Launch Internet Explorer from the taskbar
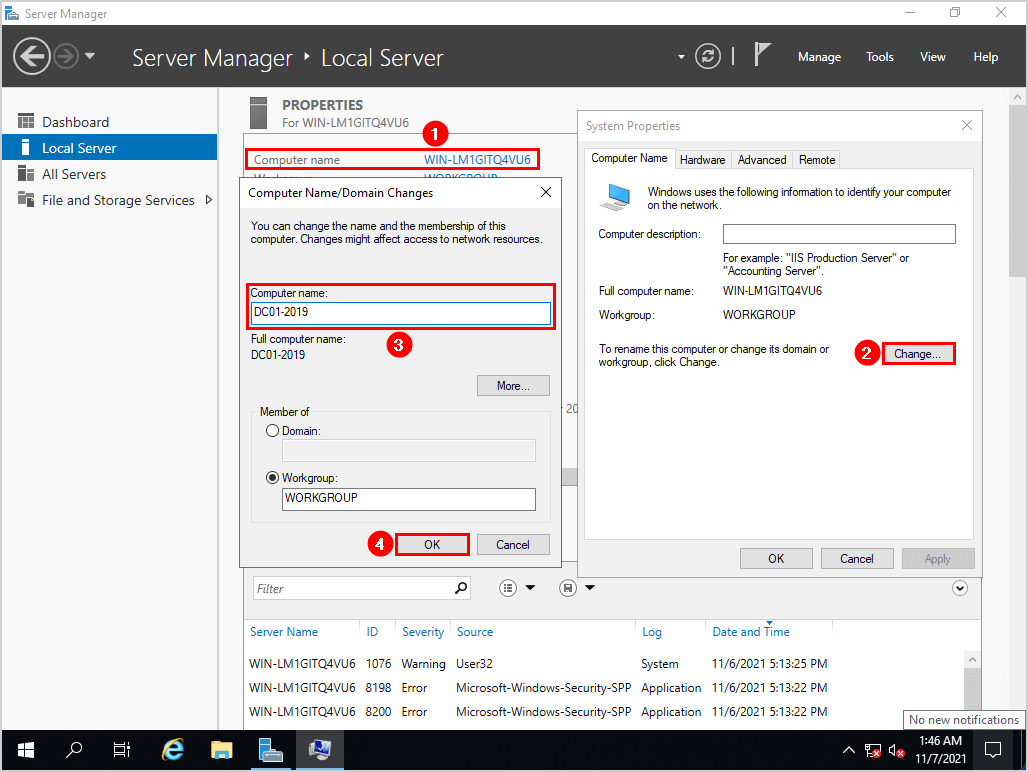Image resolution: width=1028 pixels, height=772 pixels. 172,750
